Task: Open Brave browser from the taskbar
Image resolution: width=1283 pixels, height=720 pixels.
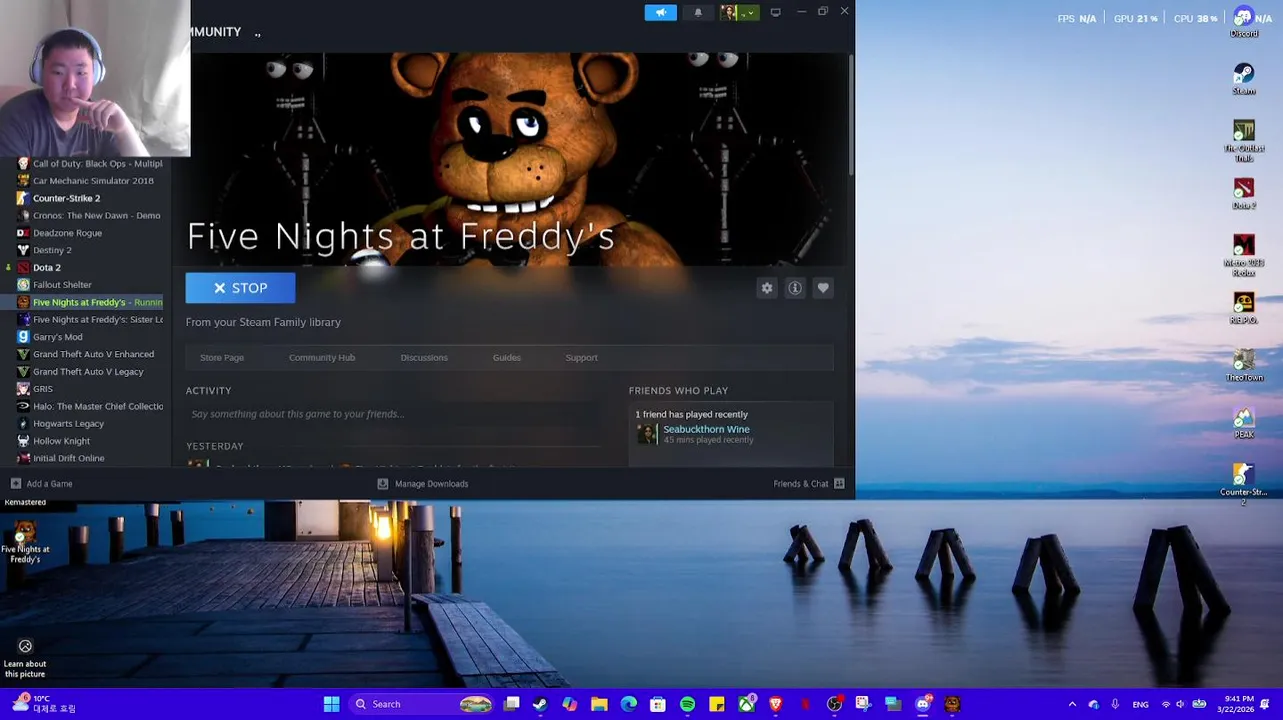Action: tap(775, 704)
